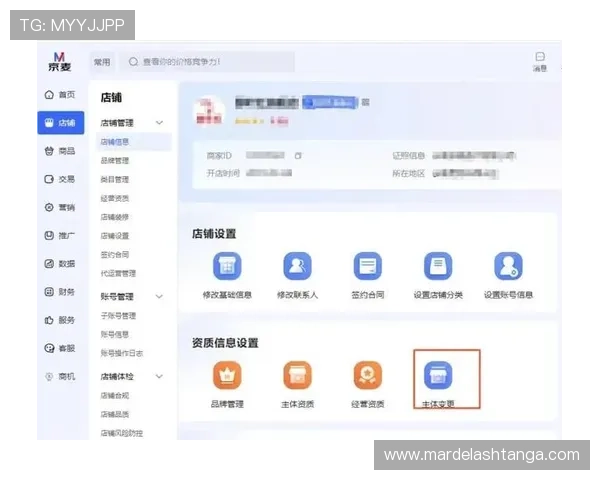Viewport: 600px width, 480px height.
Task: Select 店铺品质 in the submenu
Action: tap(115, 414)
